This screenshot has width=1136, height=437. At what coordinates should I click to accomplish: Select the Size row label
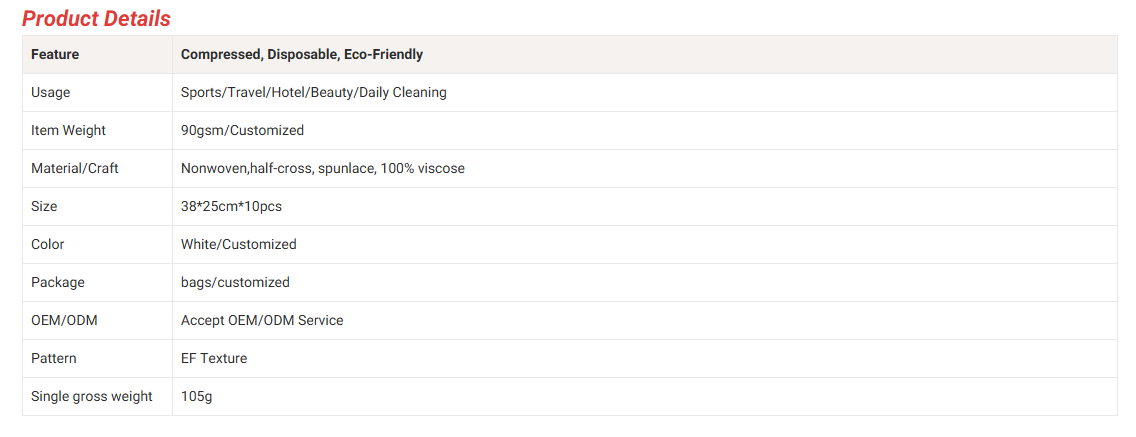click(44, 206)
